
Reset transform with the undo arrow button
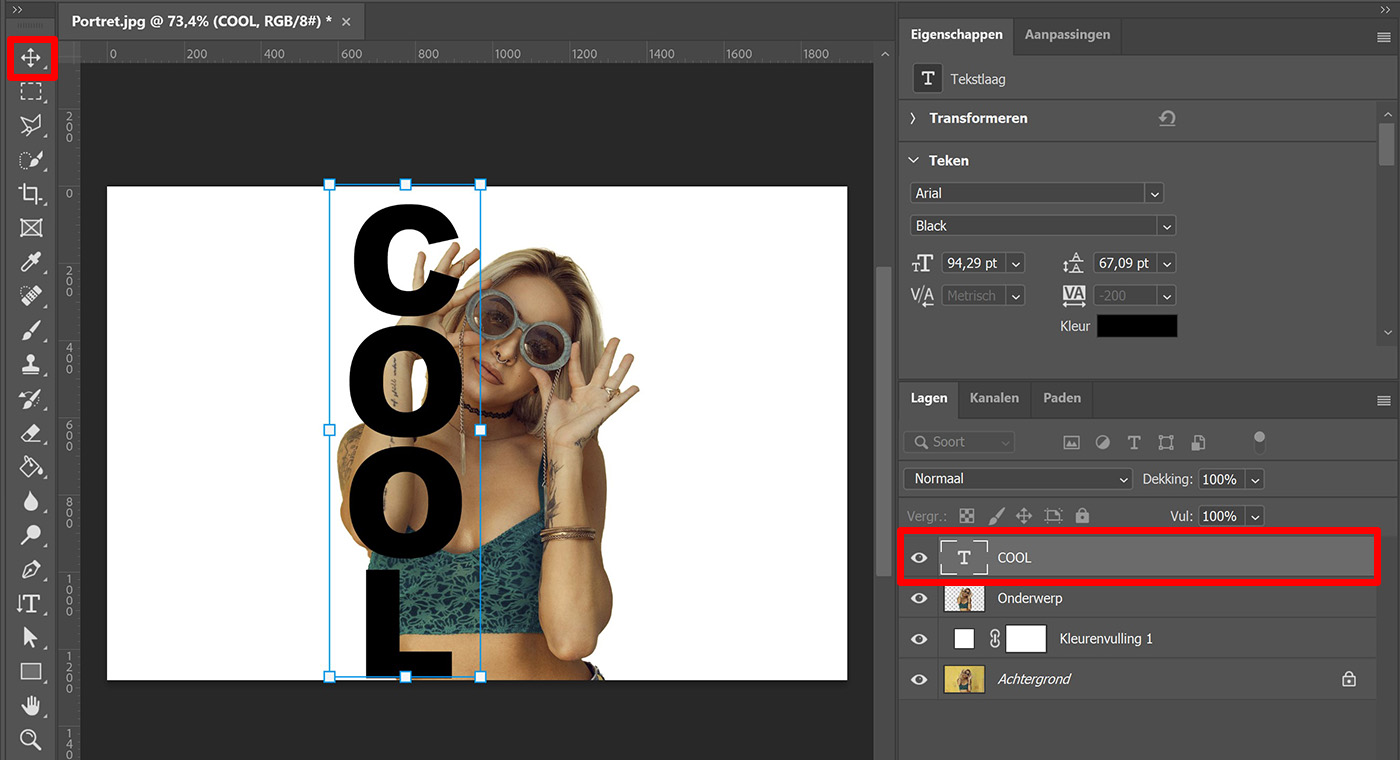[x=1167, y=118]
